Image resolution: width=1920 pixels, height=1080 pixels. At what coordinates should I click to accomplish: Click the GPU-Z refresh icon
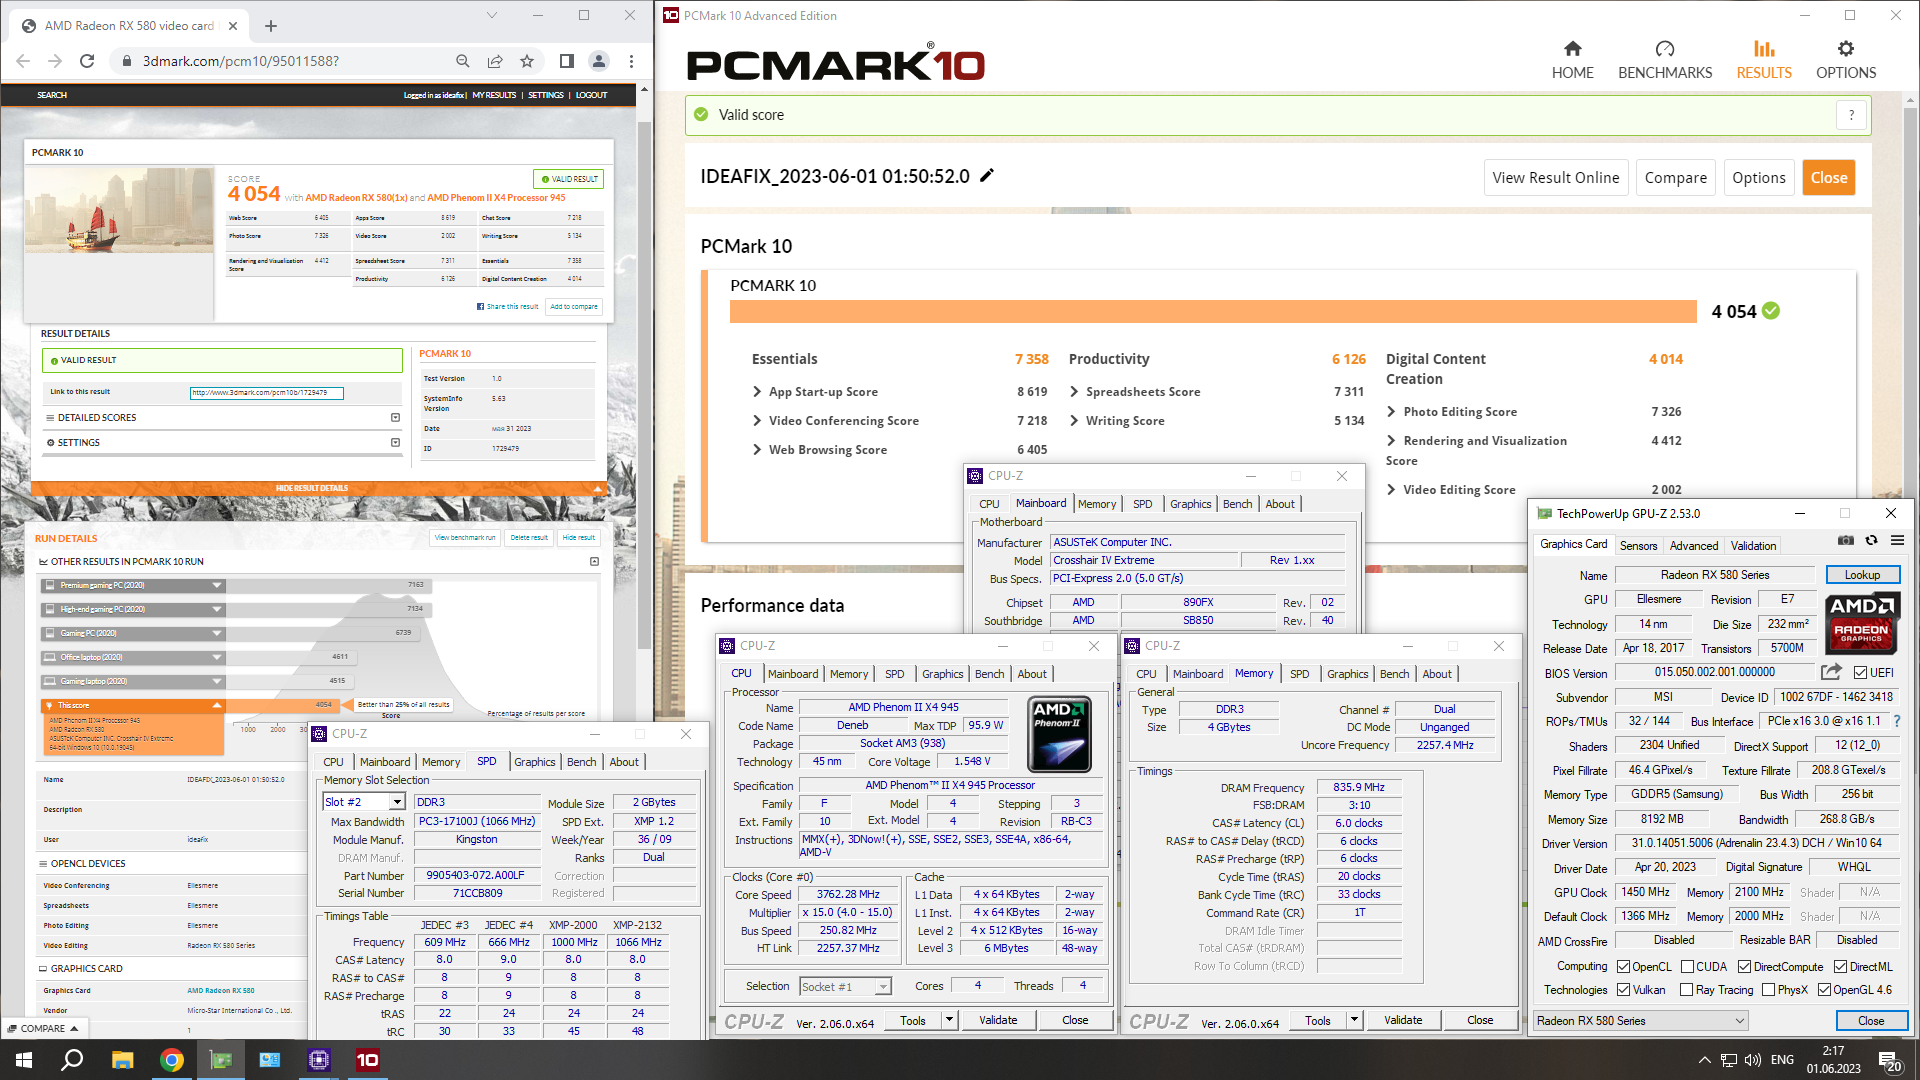(1871, 541)
